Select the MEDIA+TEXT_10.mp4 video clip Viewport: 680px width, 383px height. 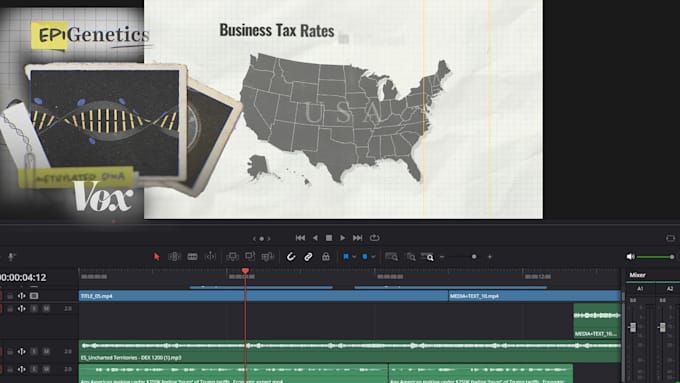click(x=534, y=296)
